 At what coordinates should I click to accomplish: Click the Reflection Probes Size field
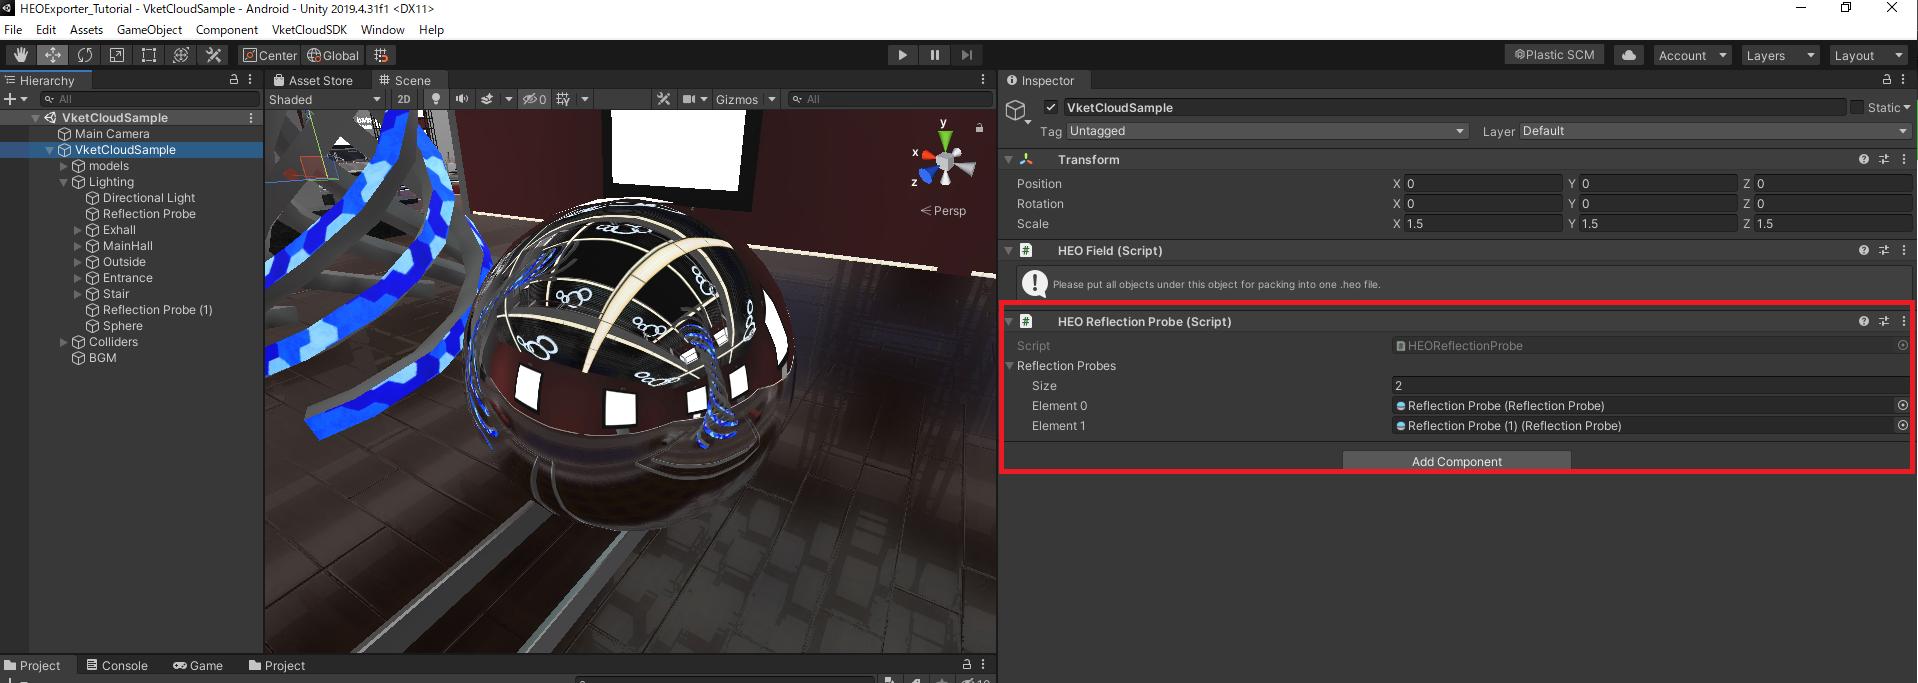tap(1650, 386)
